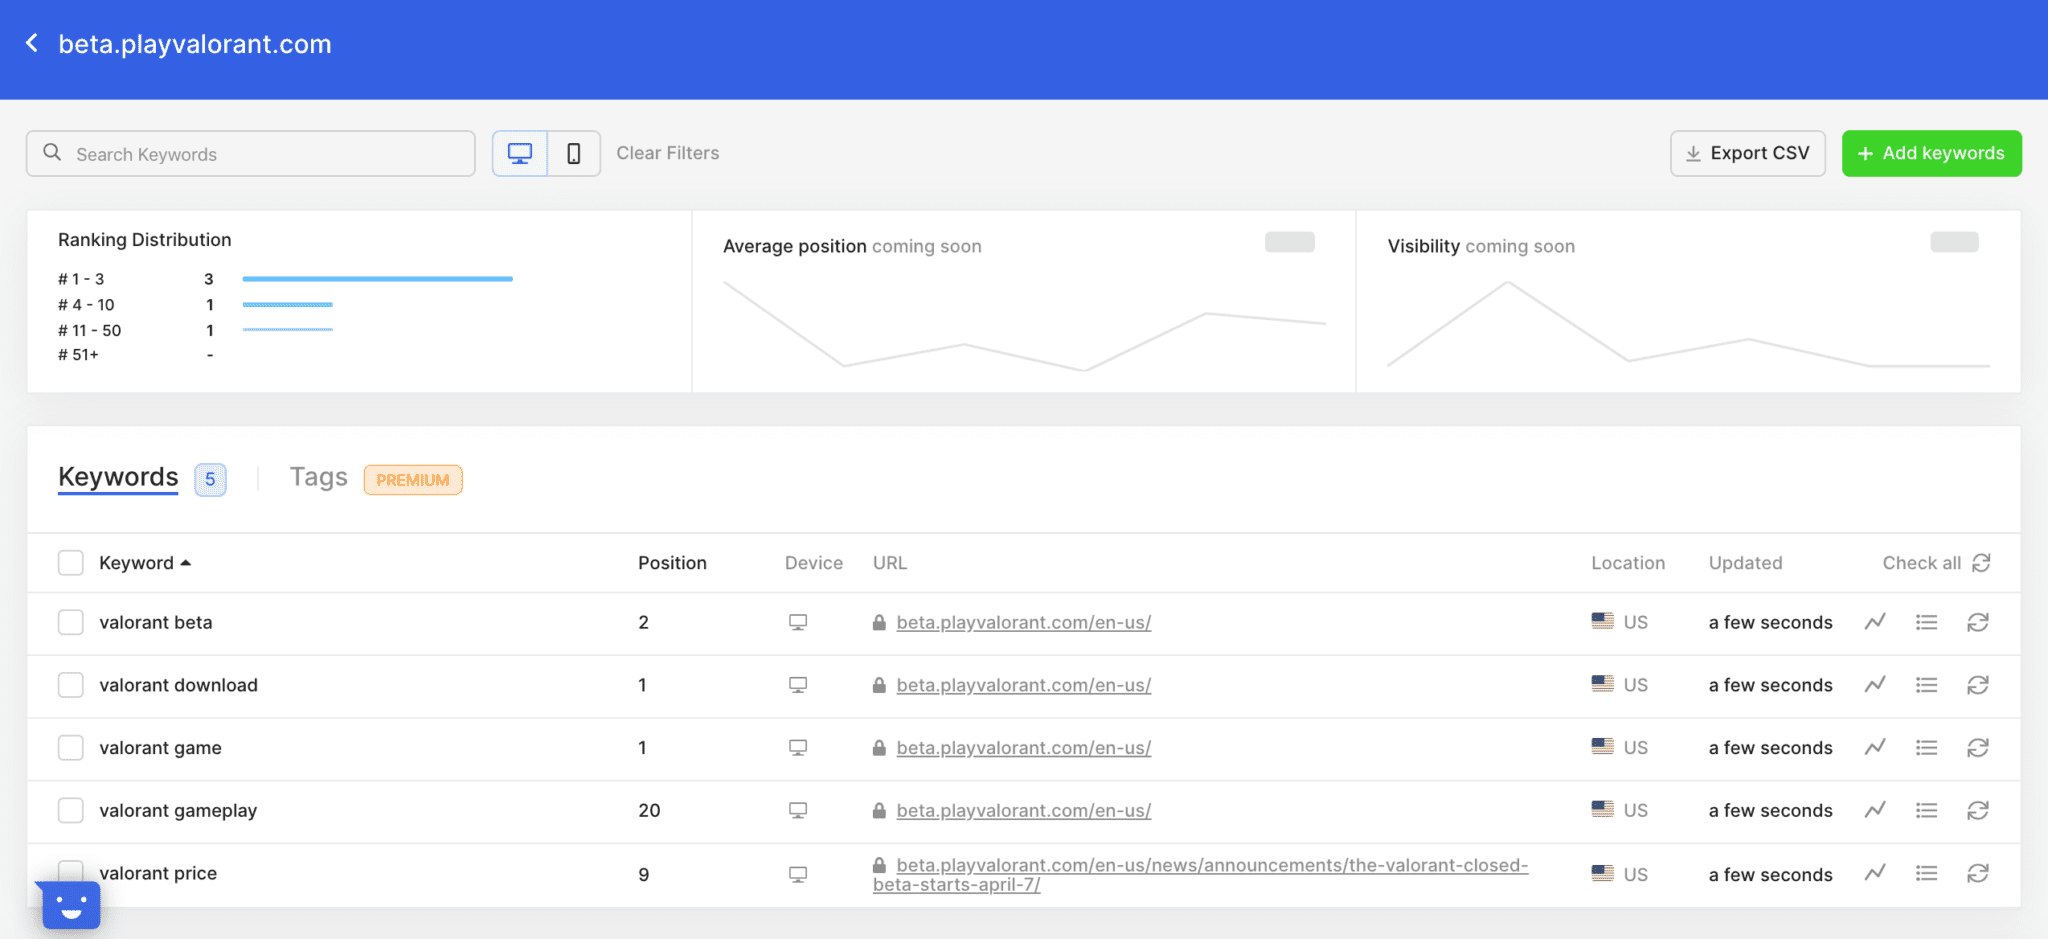The height and width of the screenshot is (939, 2048).
Task: Open SERP list for valorant gameplay
Action: (x=1926, y=810)
